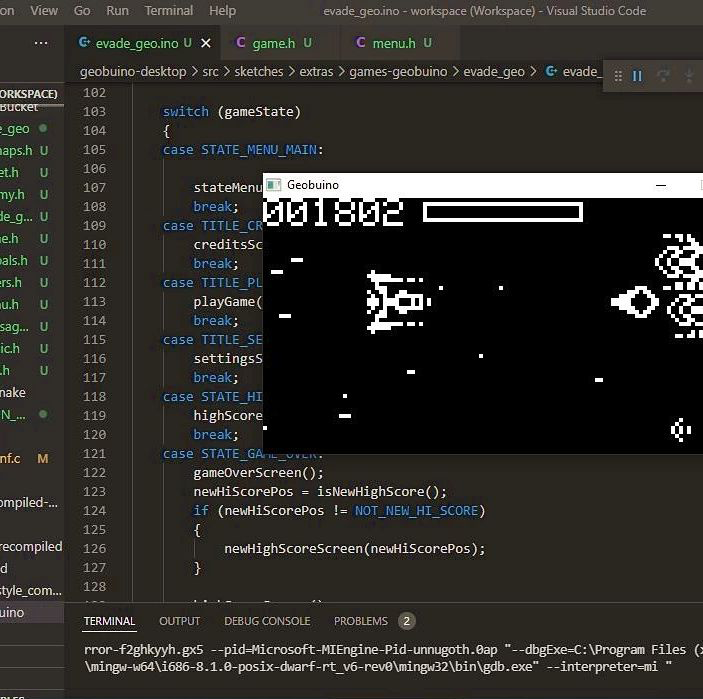The image size is (703, 699).
Task: Switch to the DEBUG CONSOLE panel tab
Action: point(267,621)
